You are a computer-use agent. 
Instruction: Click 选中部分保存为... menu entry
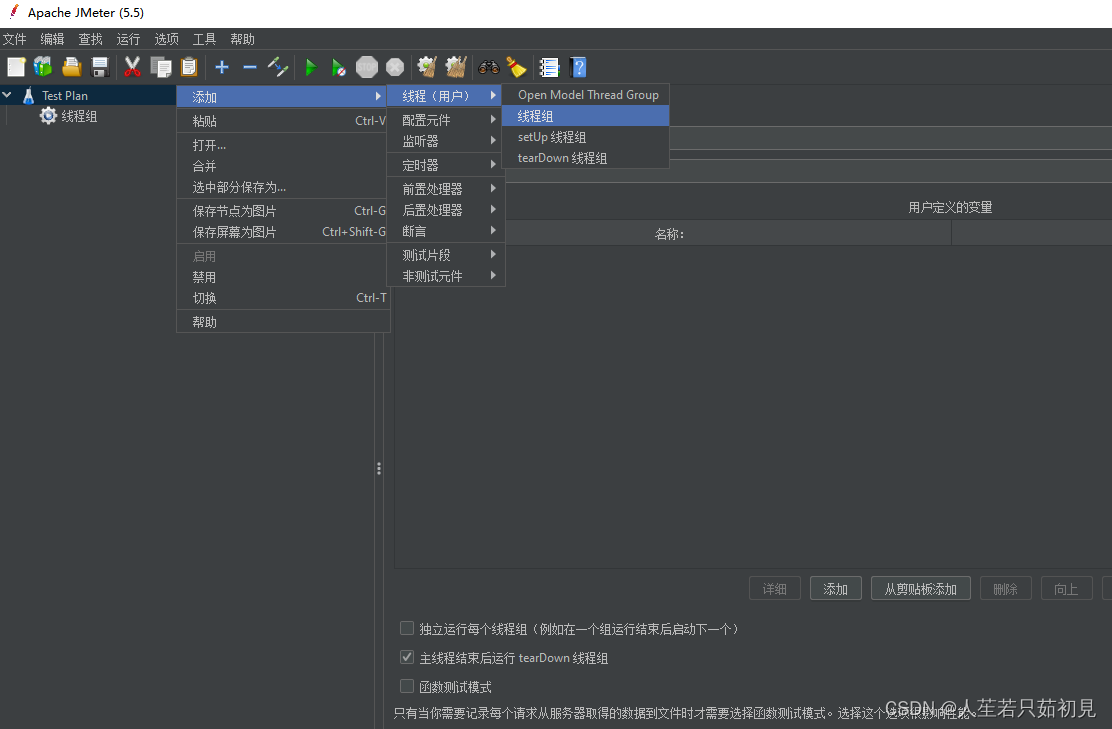283,187
